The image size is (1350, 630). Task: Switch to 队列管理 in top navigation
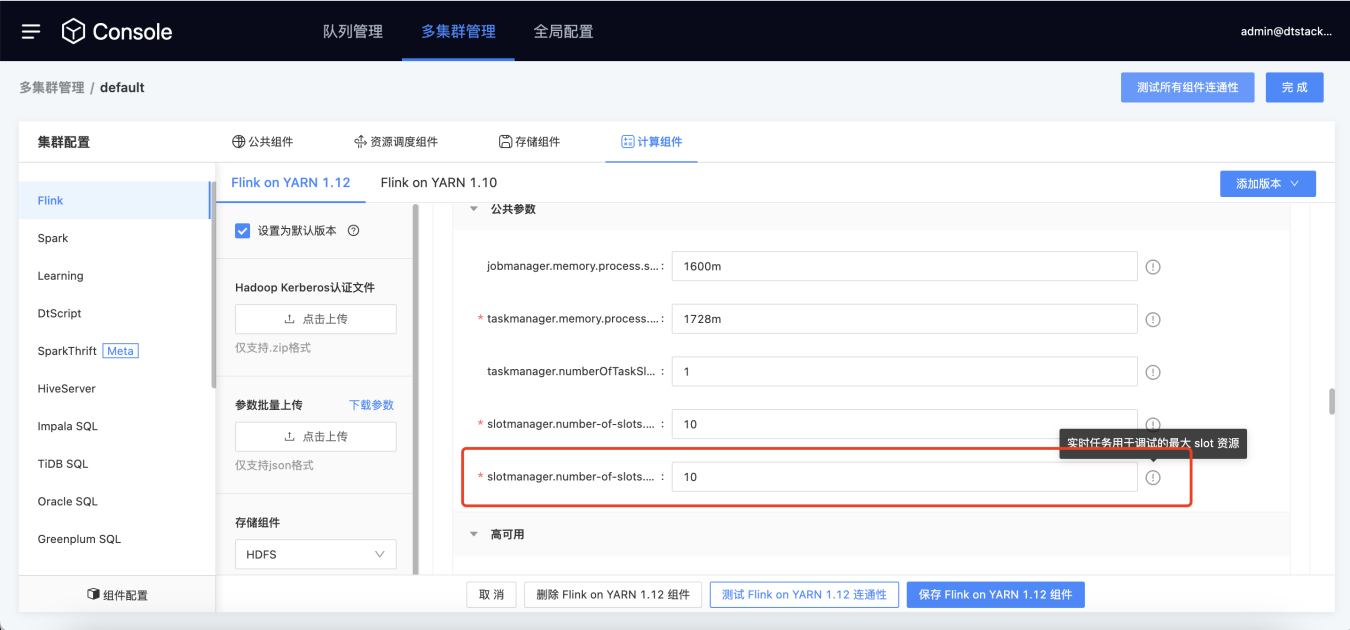[x=353, y=31]
